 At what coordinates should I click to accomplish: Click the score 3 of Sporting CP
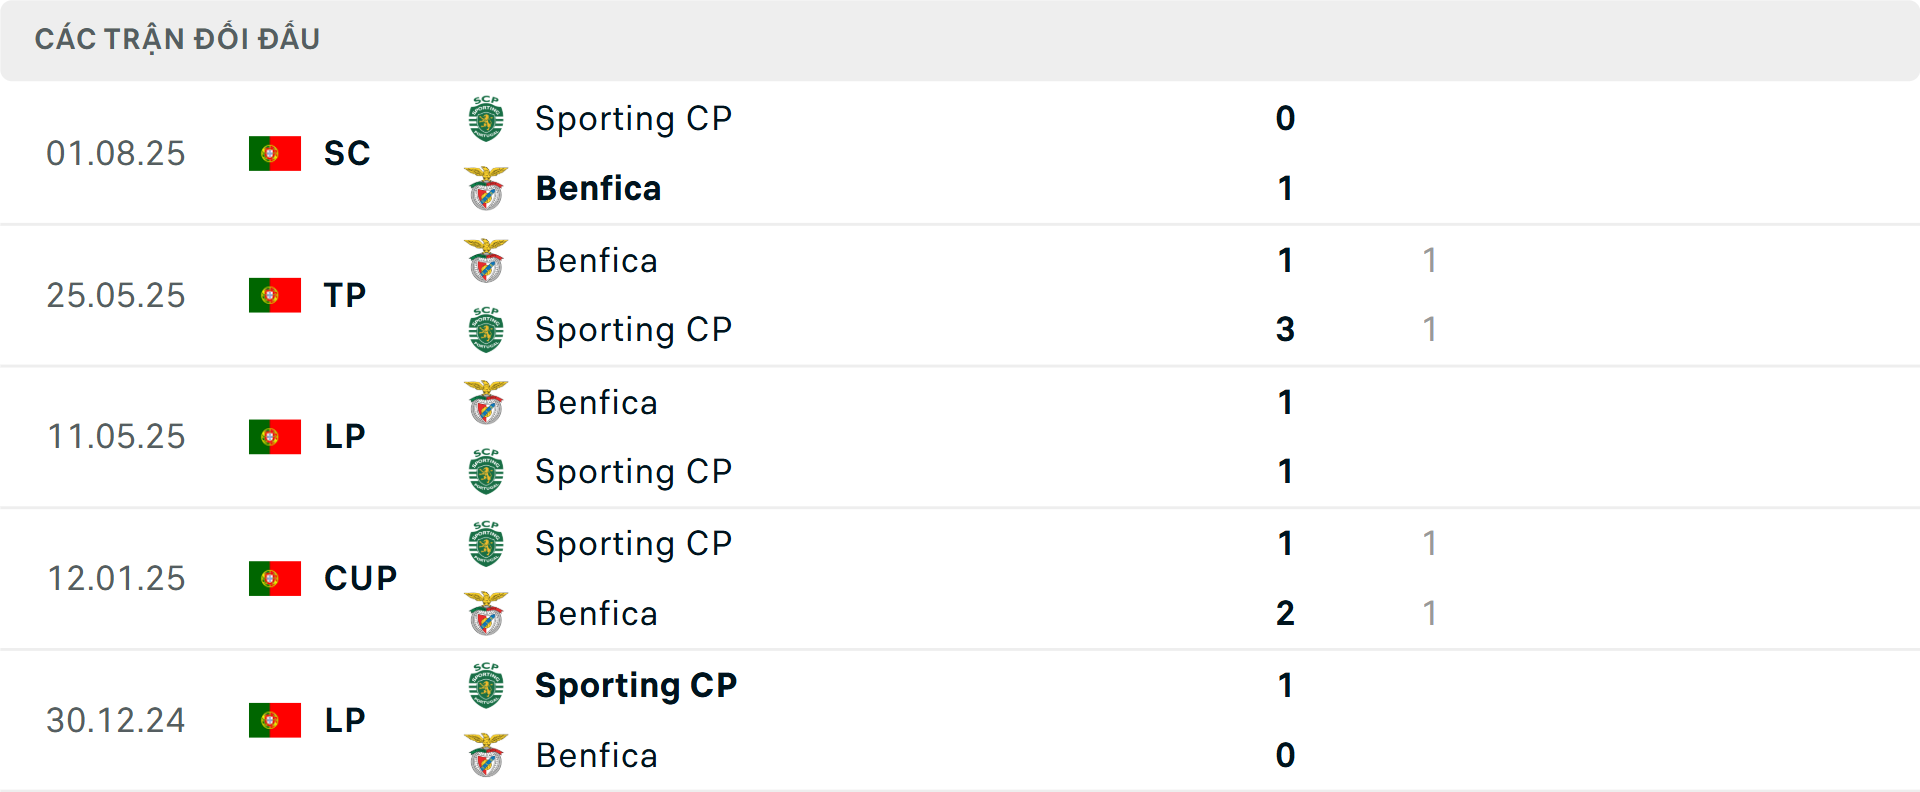(1285, 330)
